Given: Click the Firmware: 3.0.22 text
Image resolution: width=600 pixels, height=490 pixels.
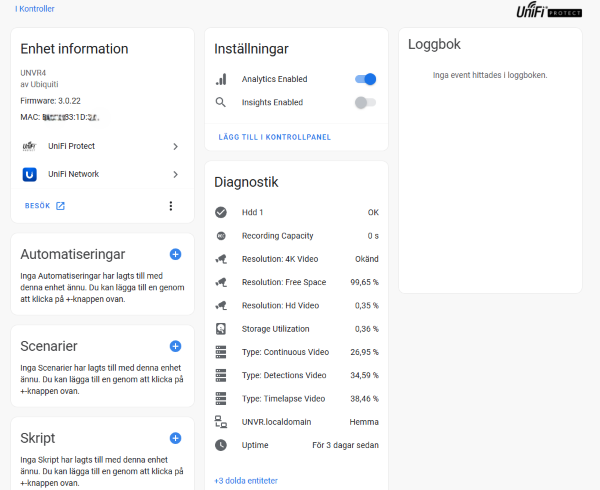Looking at the screenshot, I should (51, 101).
